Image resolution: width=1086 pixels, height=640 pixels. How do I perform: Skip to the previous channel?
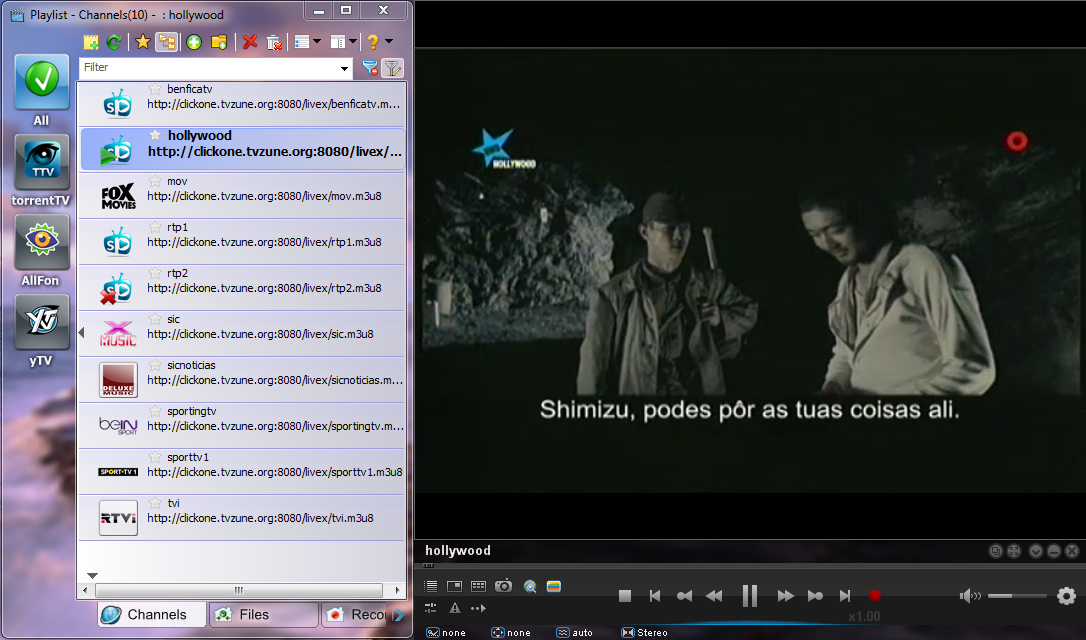(x=655, y=596)
